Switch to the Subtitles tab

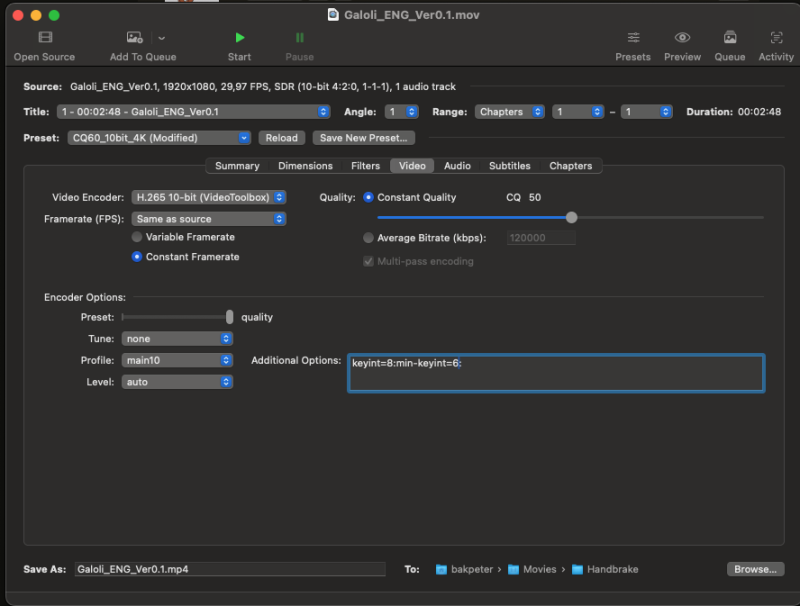(x=510, y=166)
